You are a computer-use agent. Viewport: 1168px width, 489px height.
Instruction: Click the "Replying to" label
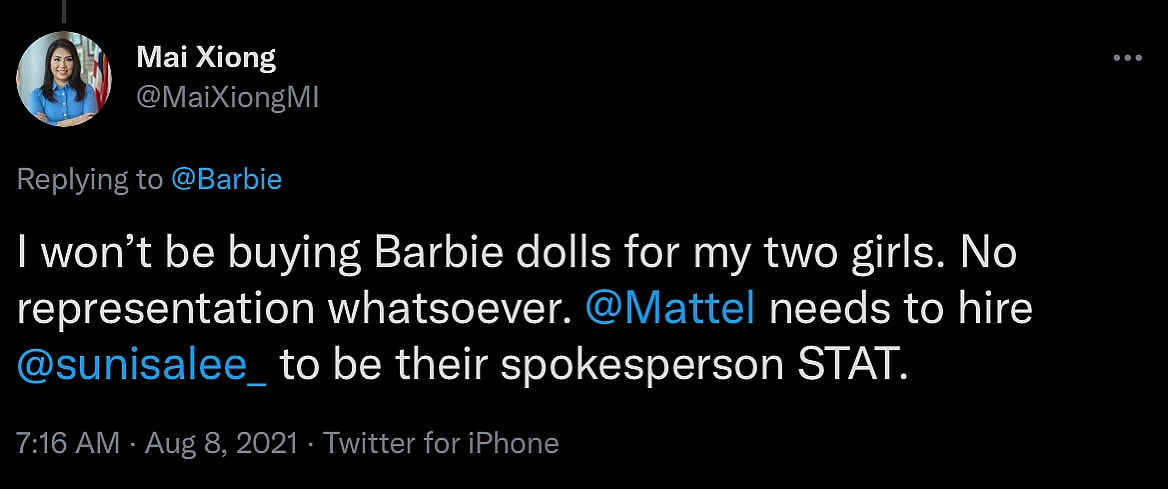pyautogui.click(x=89, y=180)
